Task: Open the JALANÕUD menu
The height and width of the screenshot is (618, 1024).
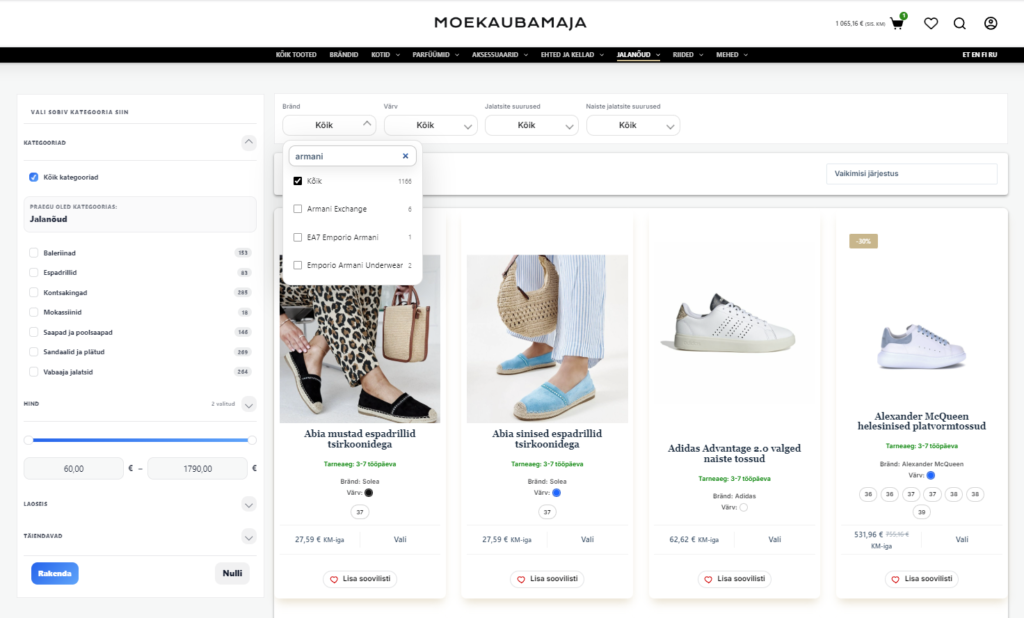Action: pos(633,55)
